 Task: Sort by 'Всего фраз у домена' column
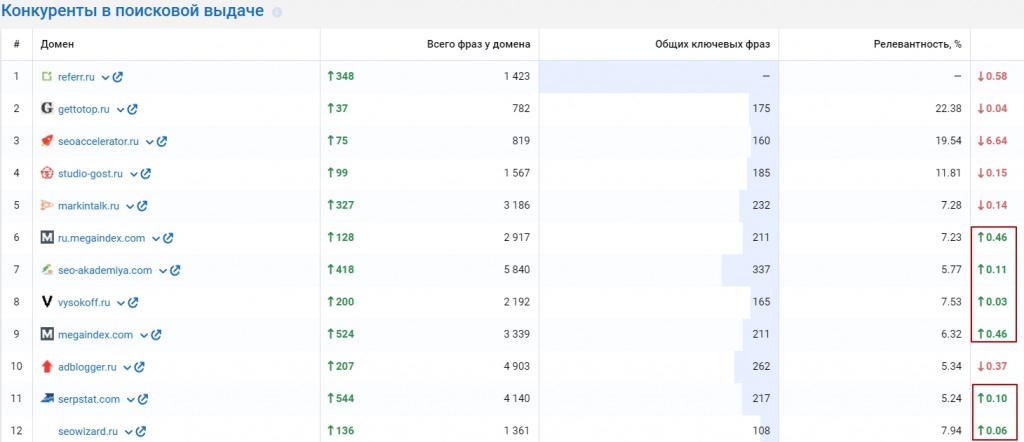[478, 44]
